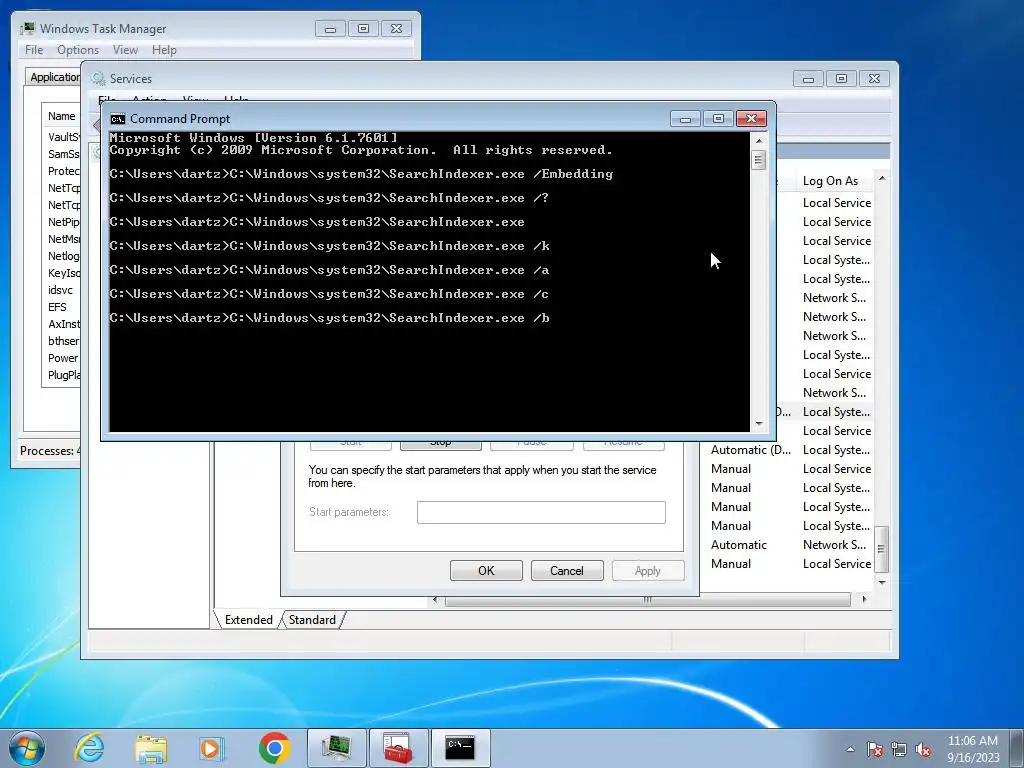This screenshot has height=768, width=1024.
Task: Select bthserv row in Task Manager
Action: tap(61, 341)
